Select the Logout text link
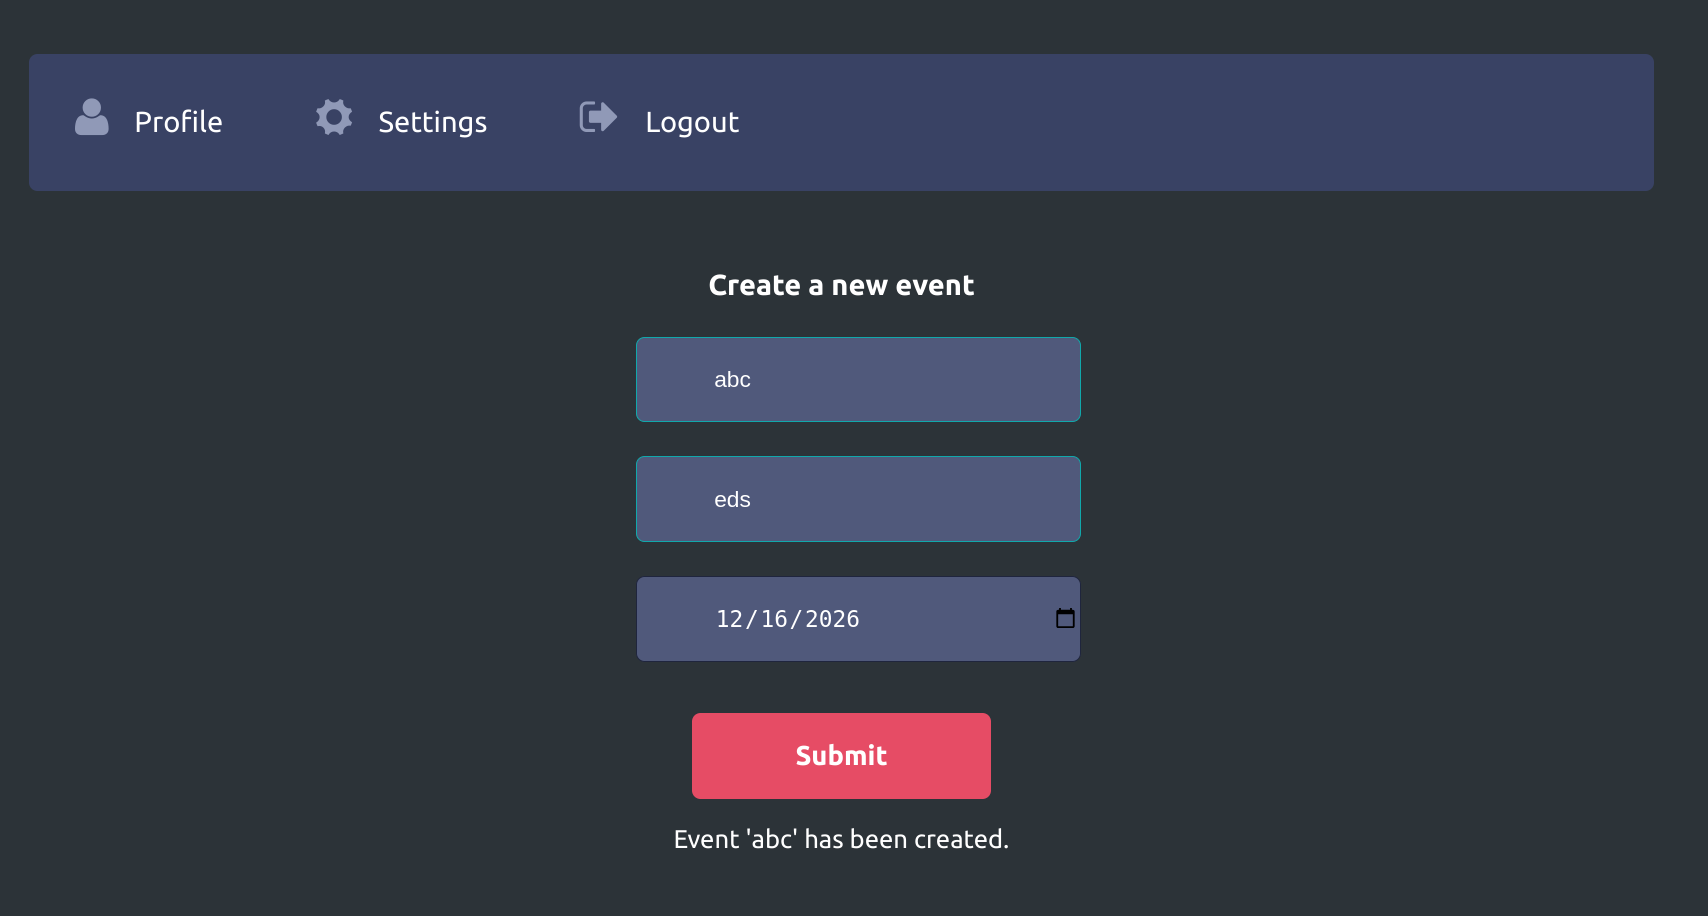This screenshot has height=916, width=1708. point(692,122)
